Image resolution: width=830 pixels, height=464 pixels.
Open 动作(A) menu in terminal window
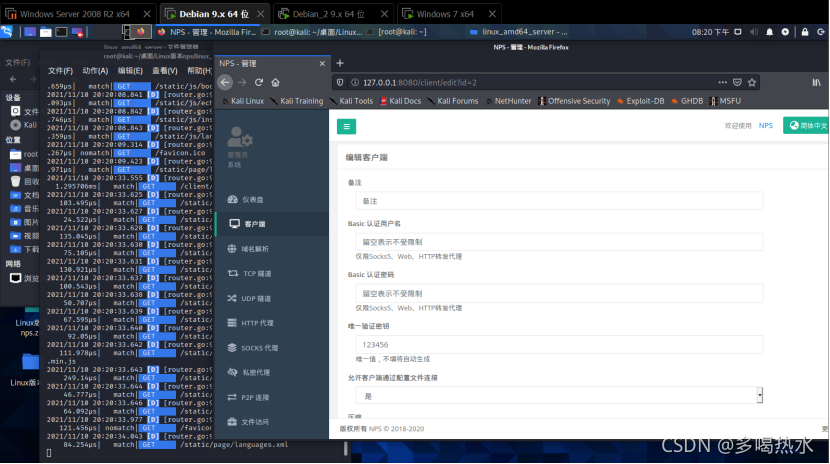95,71
